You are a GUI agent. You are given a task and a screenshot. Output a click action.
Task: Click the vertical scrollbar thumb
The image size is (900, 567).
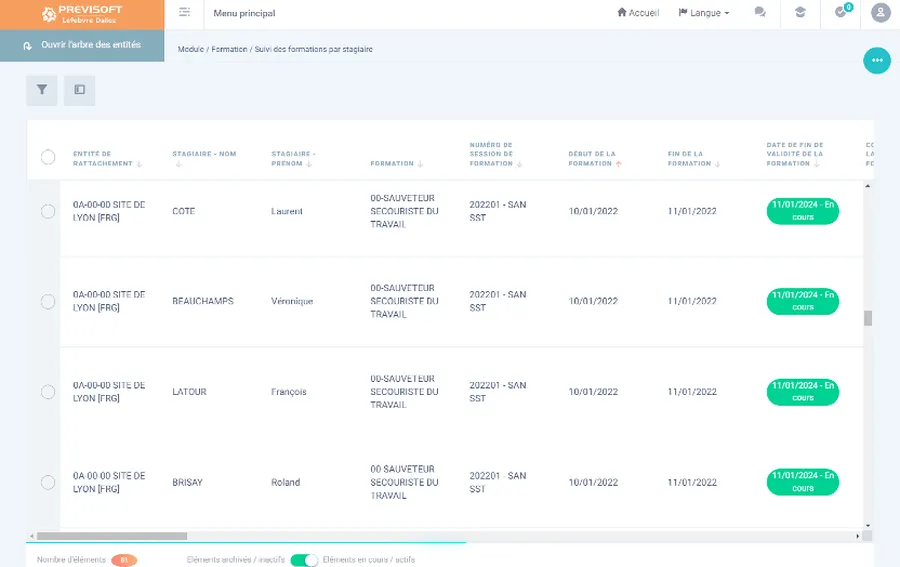(x=868, y=318)
